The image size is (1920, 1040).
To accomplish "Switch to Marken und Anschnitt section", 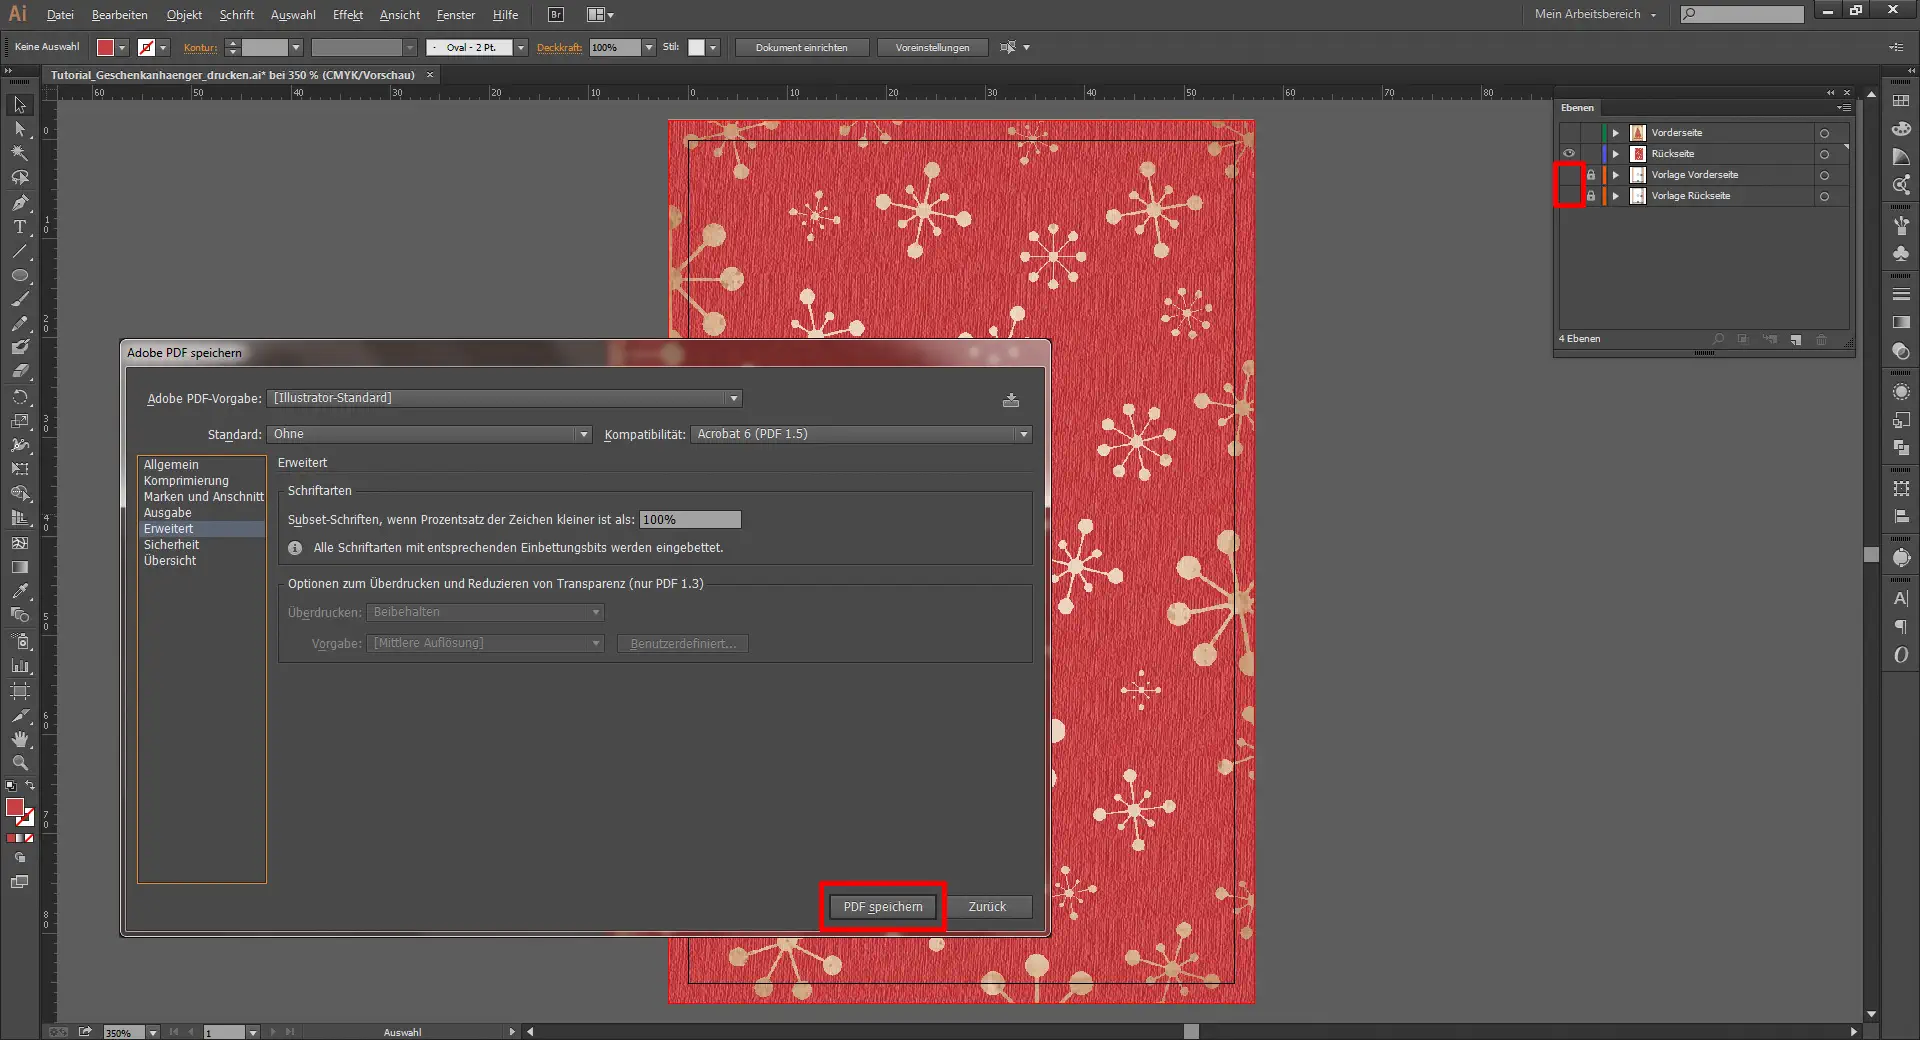I will [203, 497].
